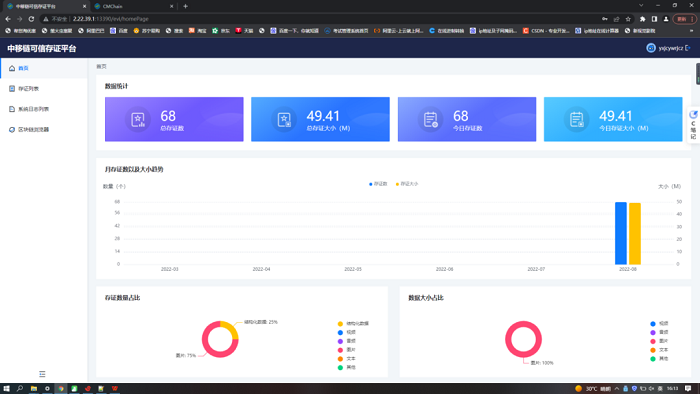Toggle the yellow evidence-size legend in bar chart
Screen dimensions: 700x394
point(407,184)
